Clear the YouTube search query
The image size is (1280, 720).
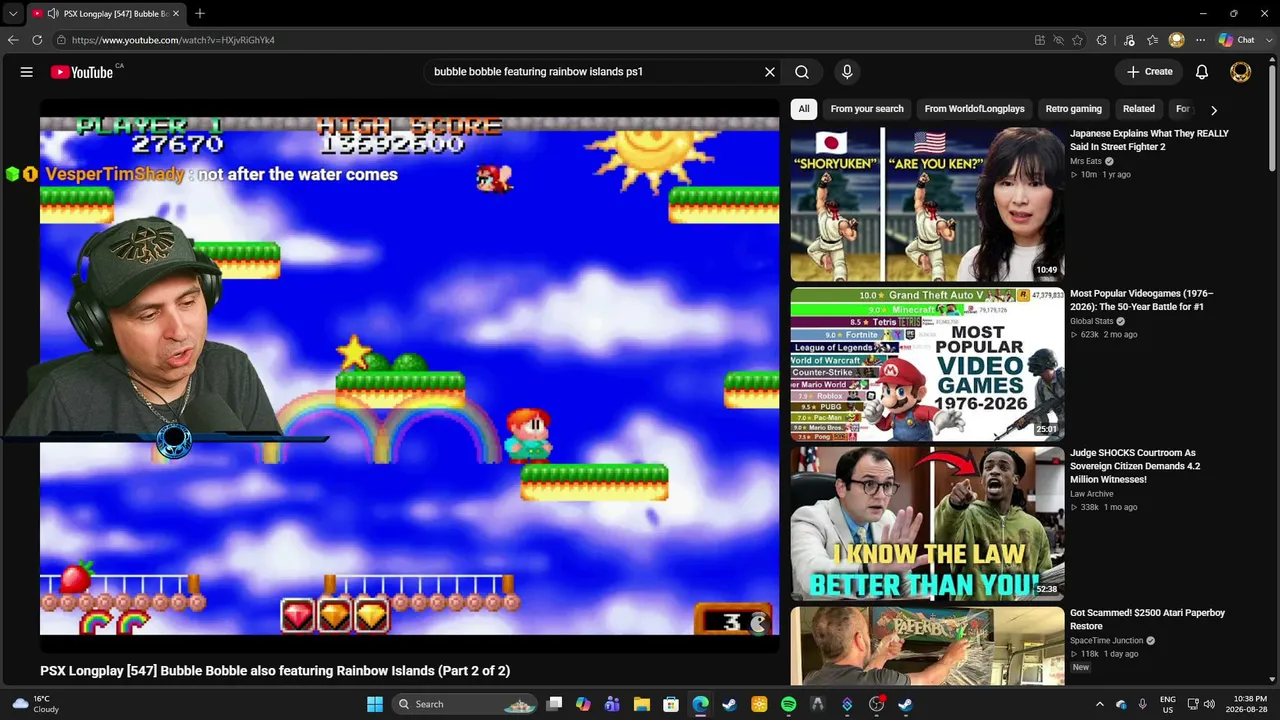click(770, 72)
